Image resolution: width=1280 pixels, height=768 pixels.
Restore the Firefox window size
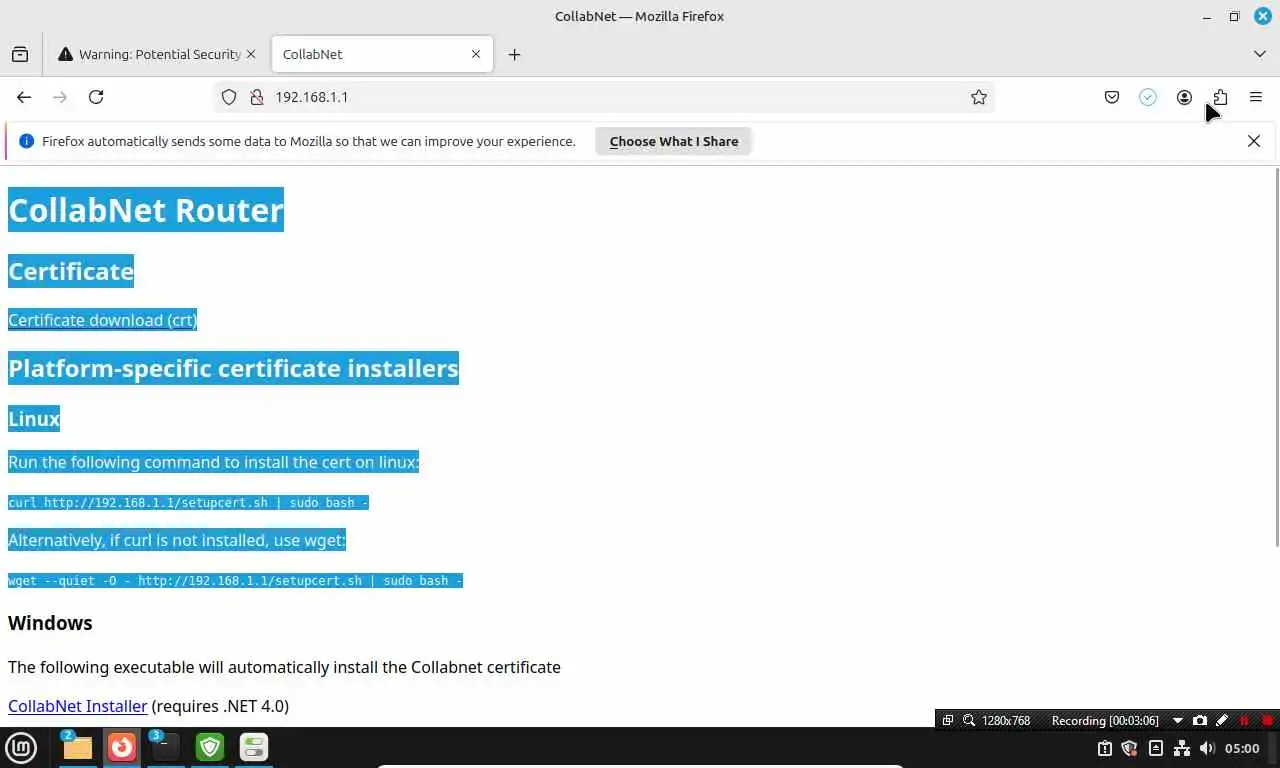pos(1234,16)
